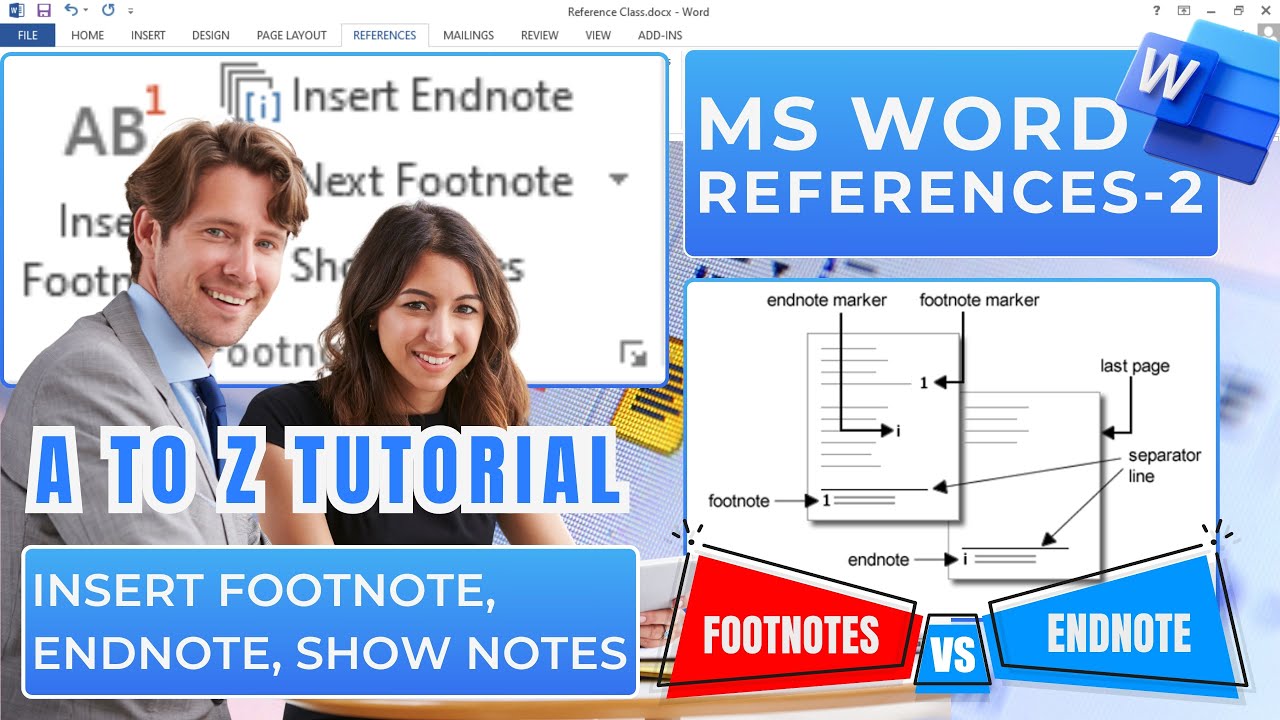Minimize the Word window

click(x=1212, y=11)
